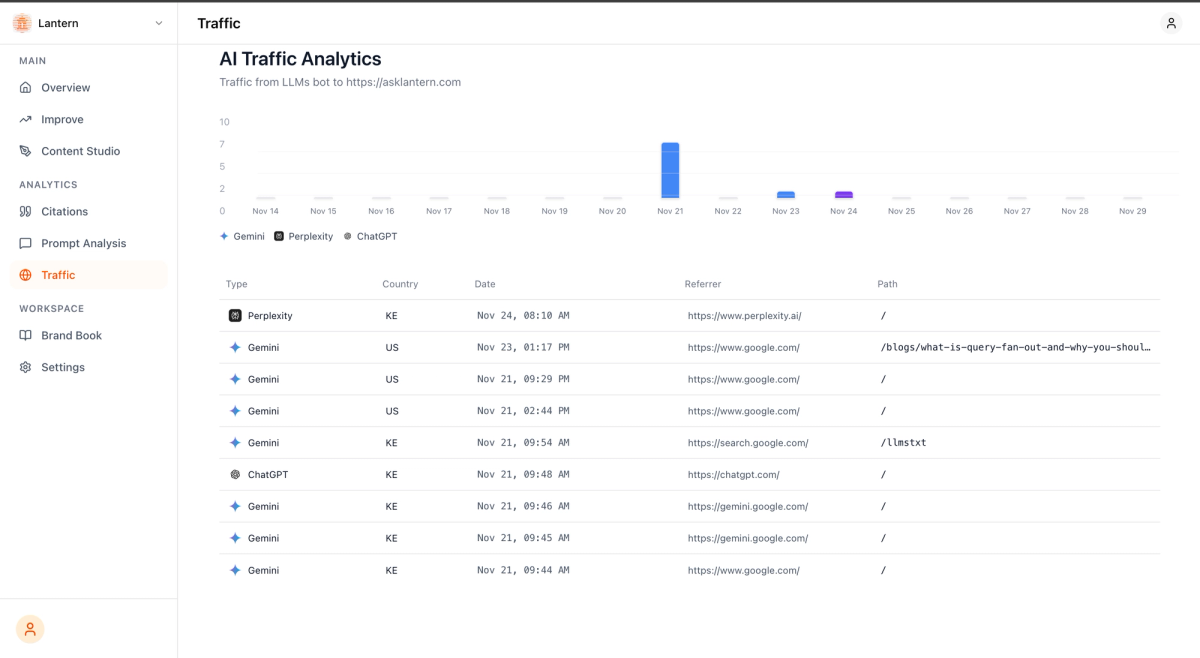This screenshot has width=1200, height=658.
Task: Toggle Perplexity legend label
Action: 311,236
